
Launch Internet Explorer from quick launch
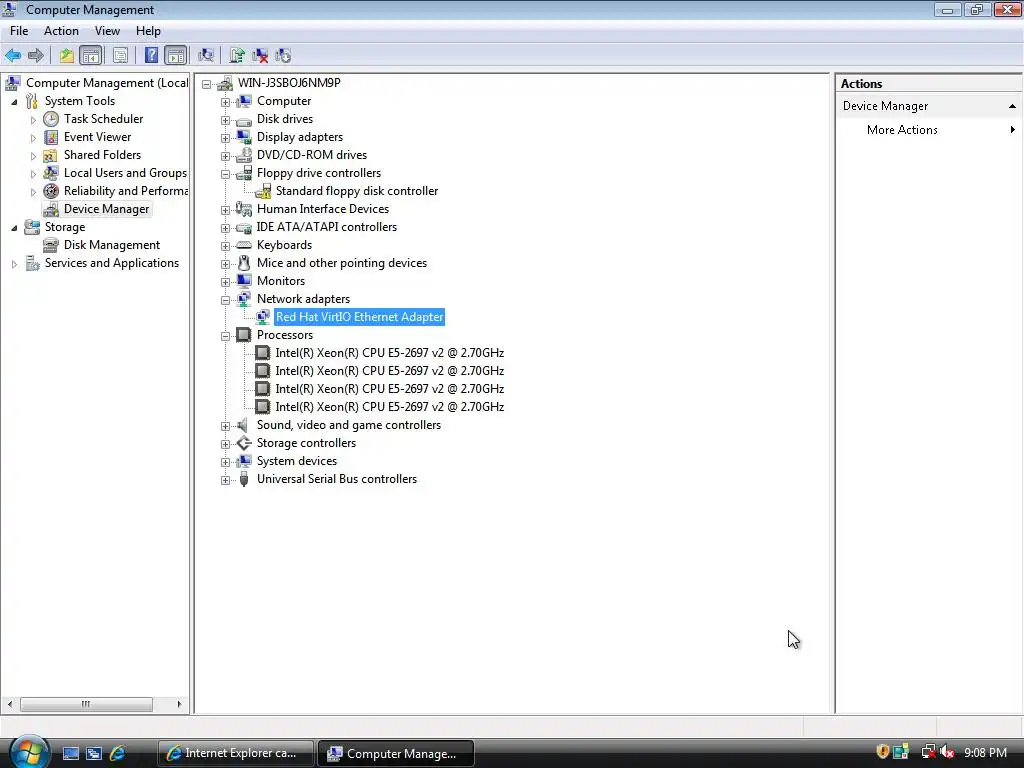point(118,753)
